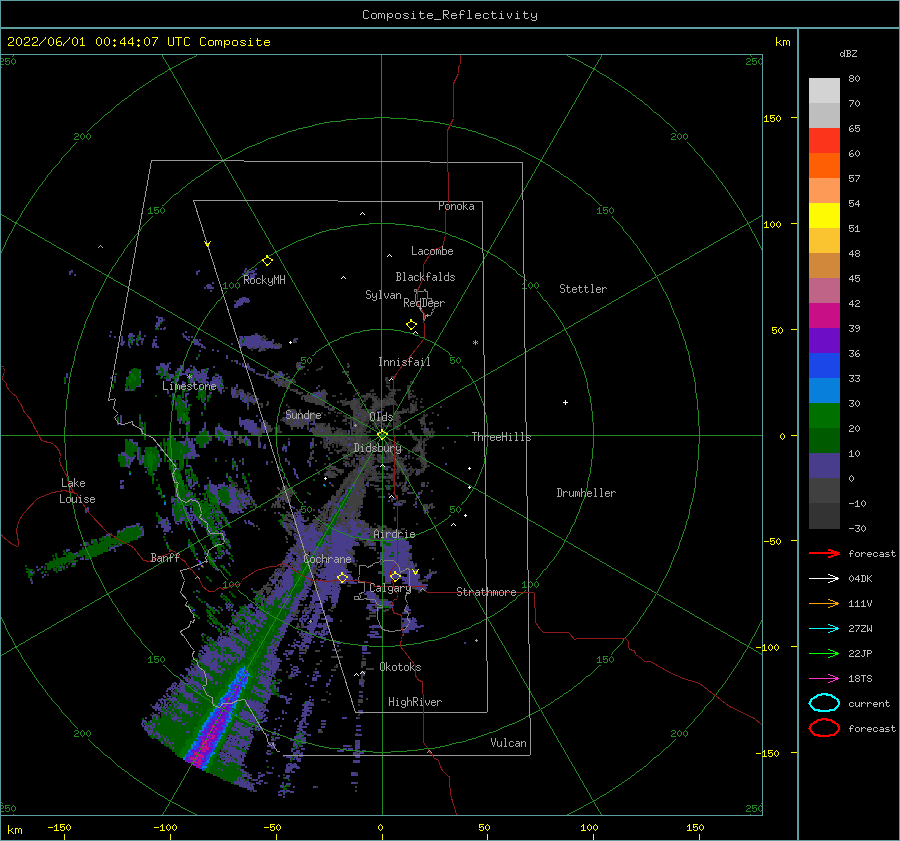This screenshot has width=900, height=841.
Task: Click the Stettler city label
Action: (x=583, y=289)
